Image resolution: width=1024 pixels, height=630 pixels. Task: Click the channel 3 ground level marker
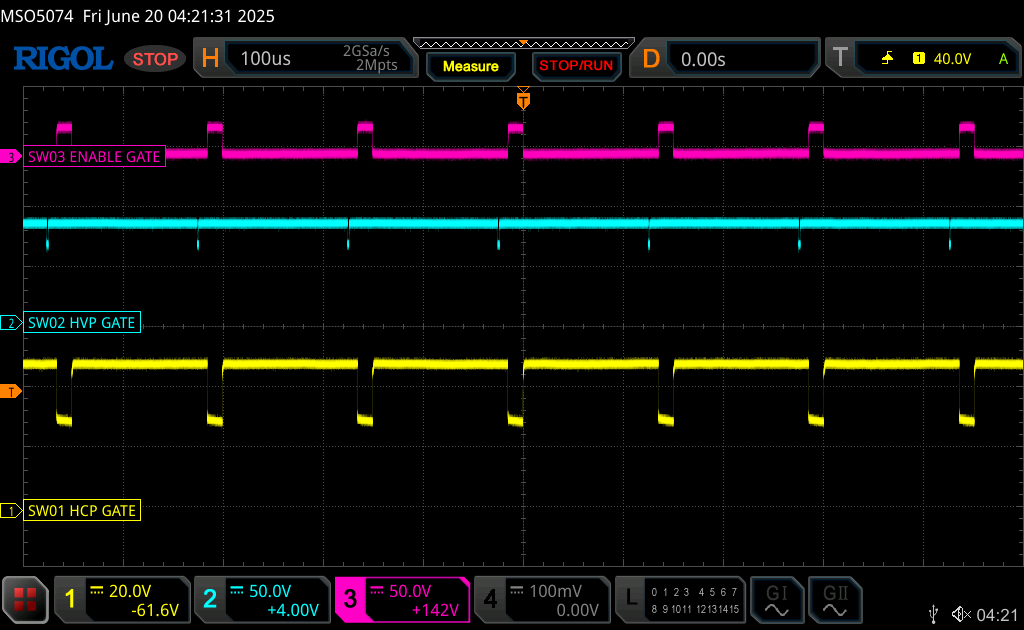pyautogui.click(x=10, y=157)
